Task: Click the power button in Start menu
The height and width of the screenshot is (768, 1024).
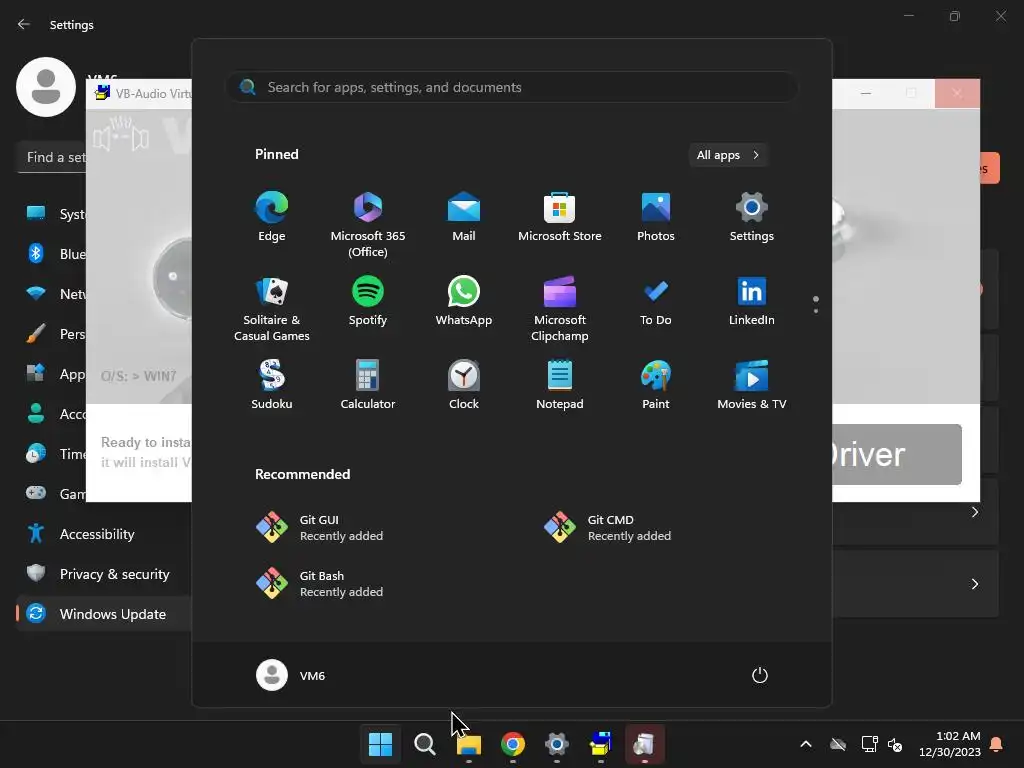Action: click(760, 675)
